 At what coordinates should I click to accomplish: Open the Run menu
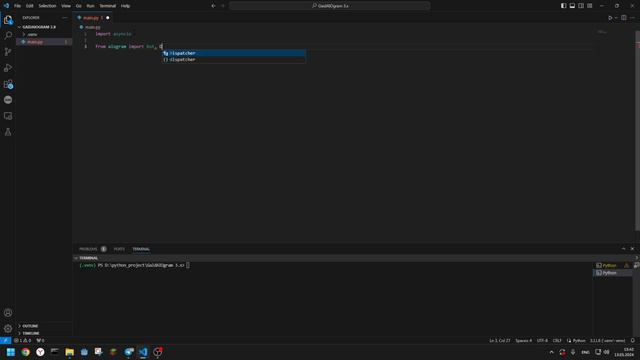click(90, 6)
